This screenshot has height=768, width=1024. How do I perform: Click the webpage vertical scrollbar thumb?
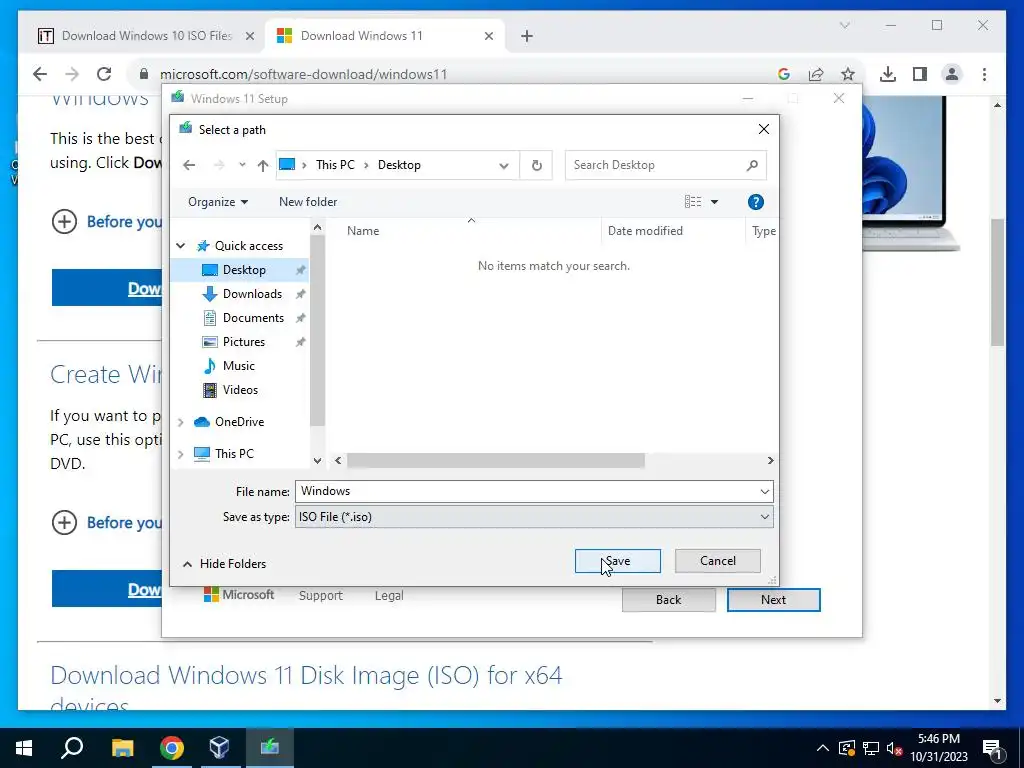click(997, 282)
